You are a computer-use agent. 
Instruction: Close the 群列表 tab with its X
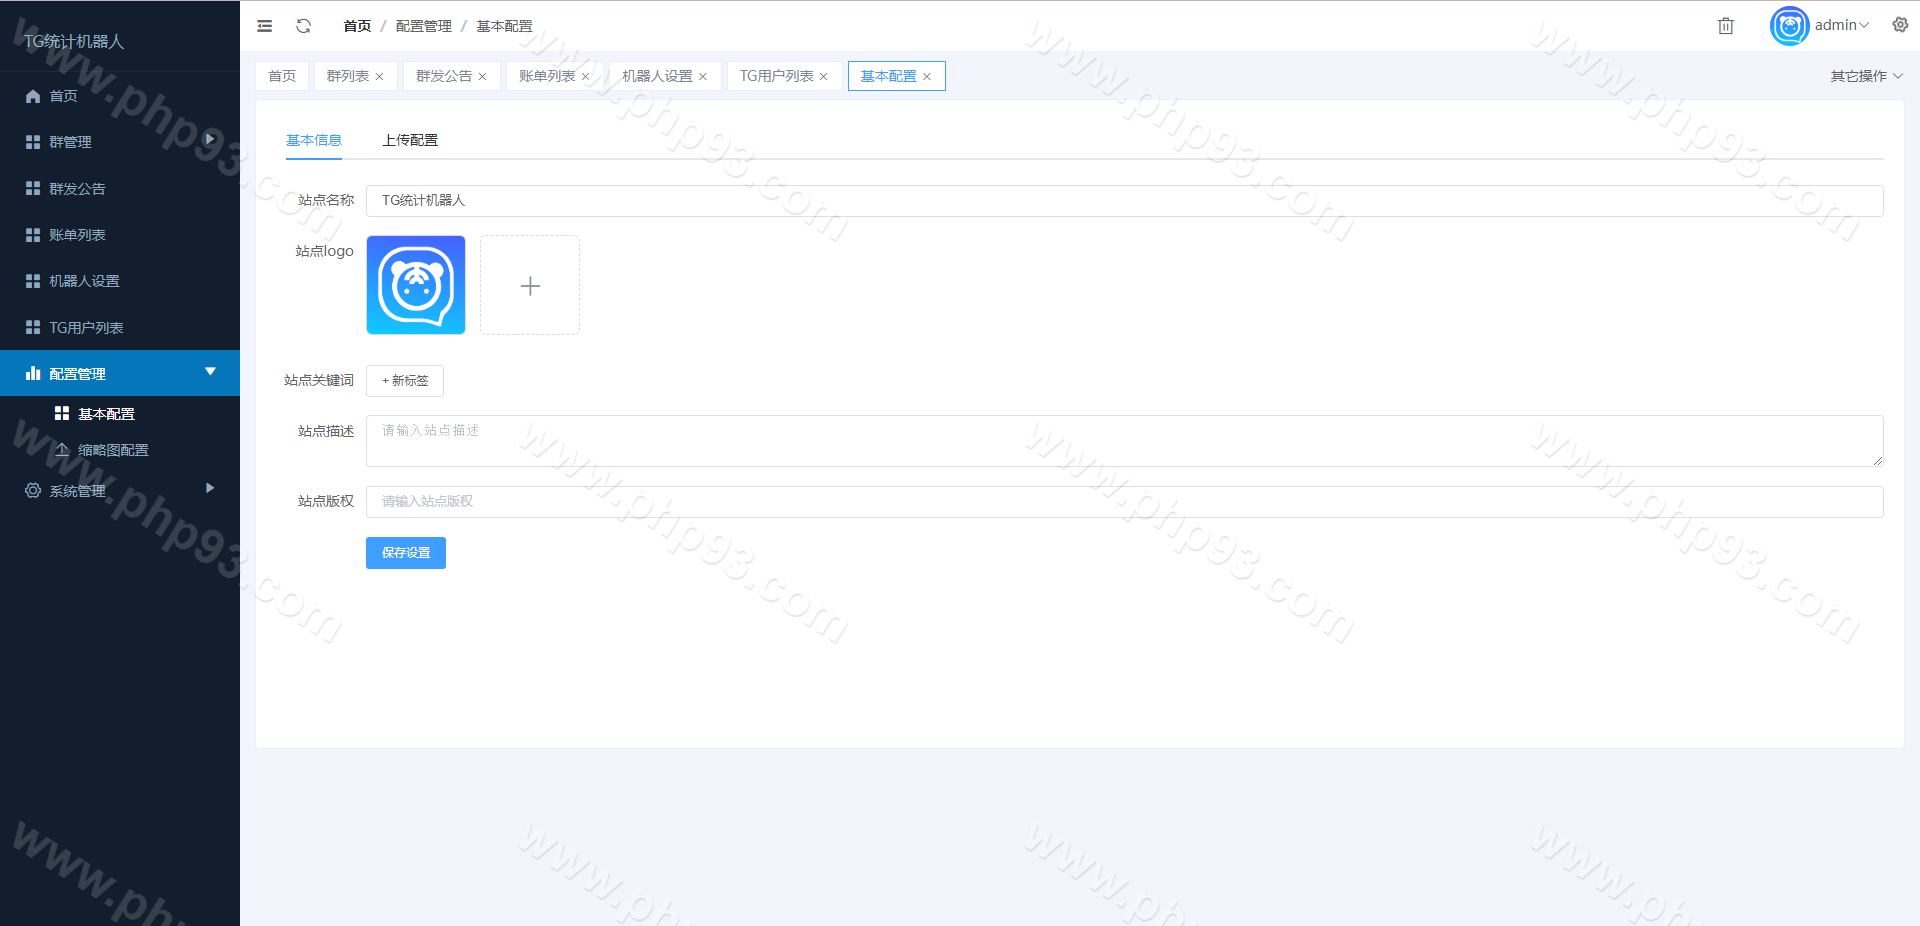[380, 77]
